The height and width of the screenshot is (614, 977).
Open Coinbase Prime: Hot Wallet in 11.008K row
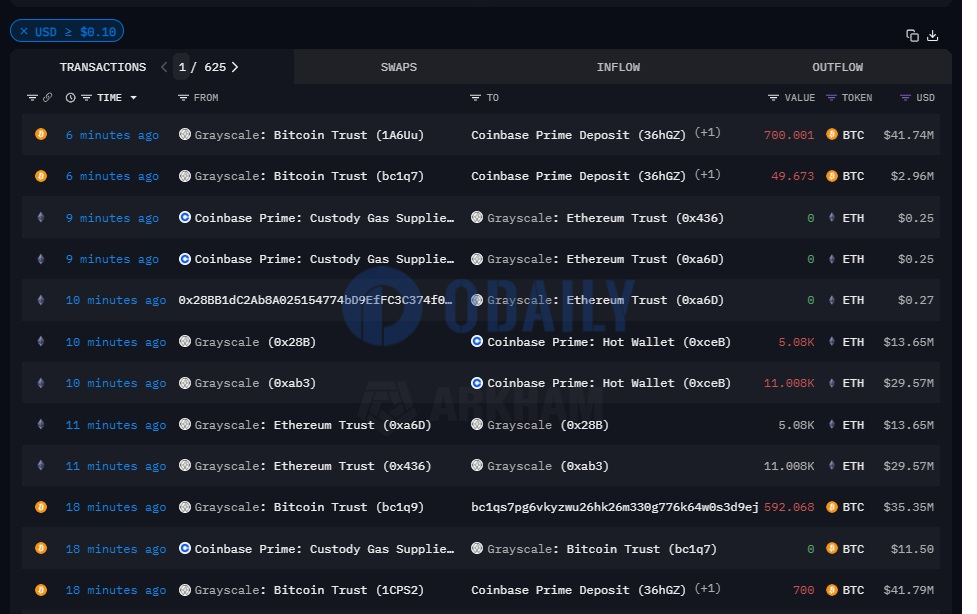609,383
